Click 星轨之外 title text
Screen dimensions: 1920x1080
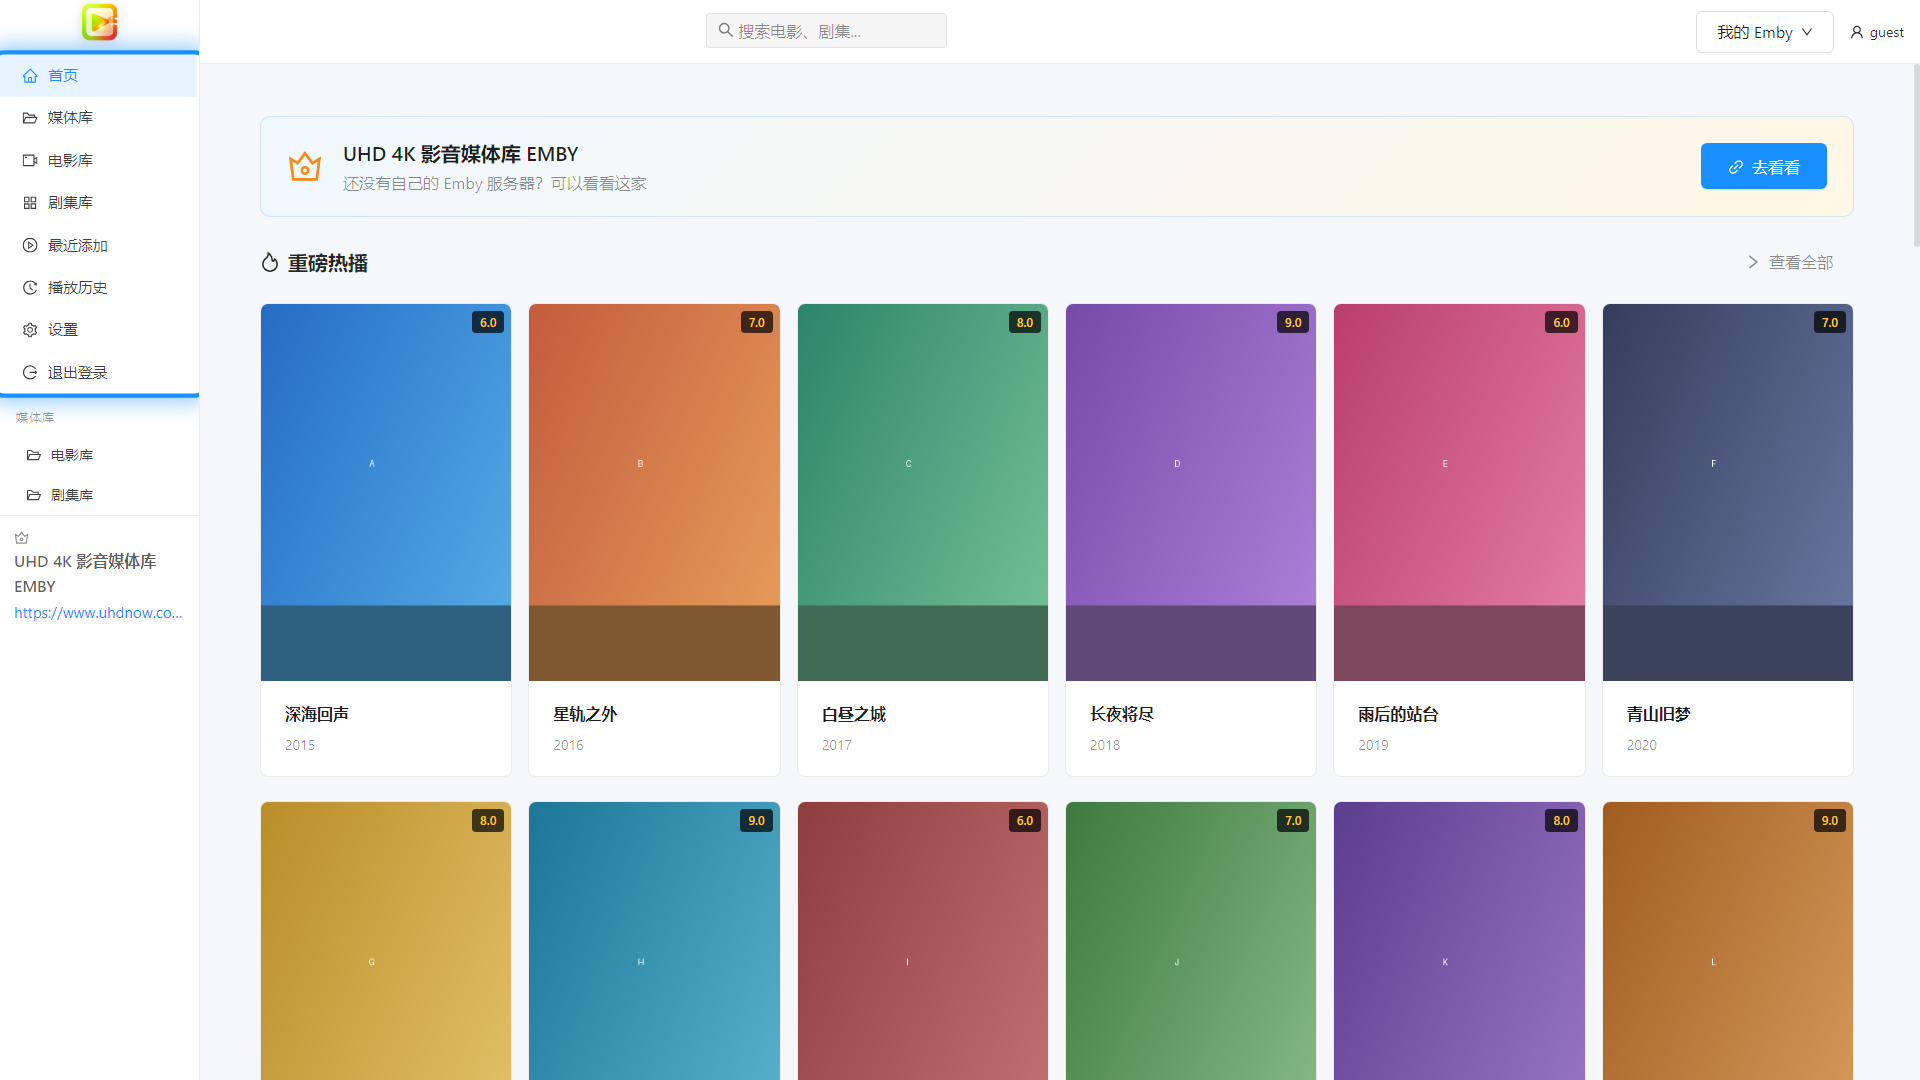(585, 714)
